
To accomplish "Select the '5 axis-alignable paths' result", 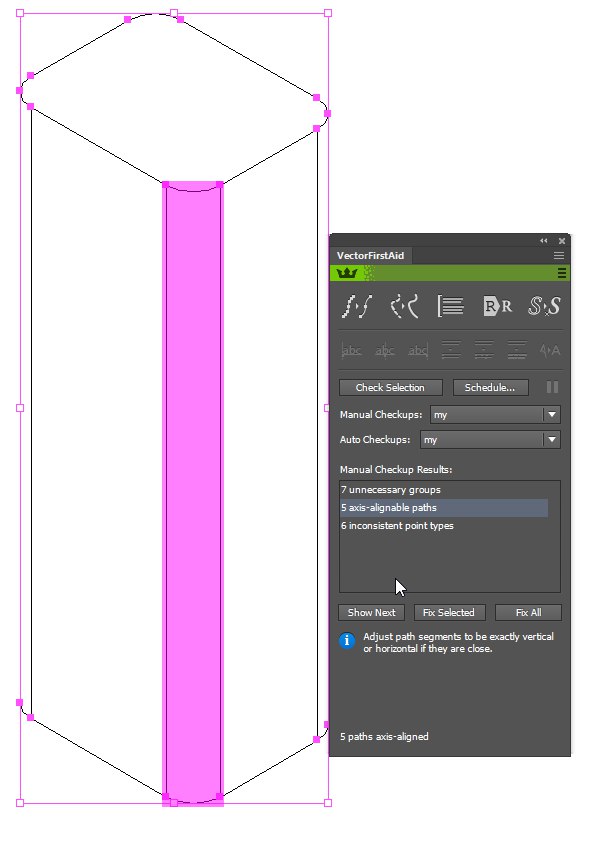I will click(444, 507).
